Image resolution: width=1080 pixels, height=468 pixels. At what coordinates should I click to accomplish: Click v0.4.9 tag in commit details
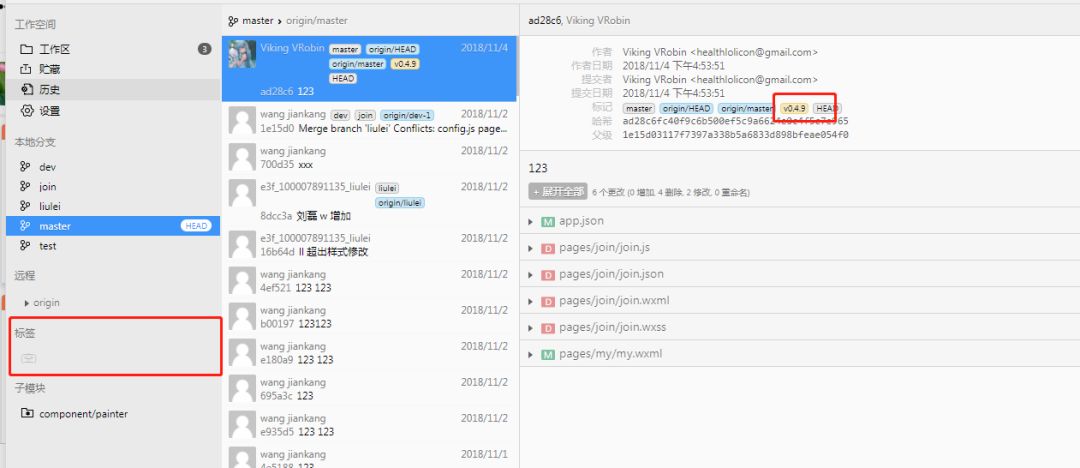(793, 109)
